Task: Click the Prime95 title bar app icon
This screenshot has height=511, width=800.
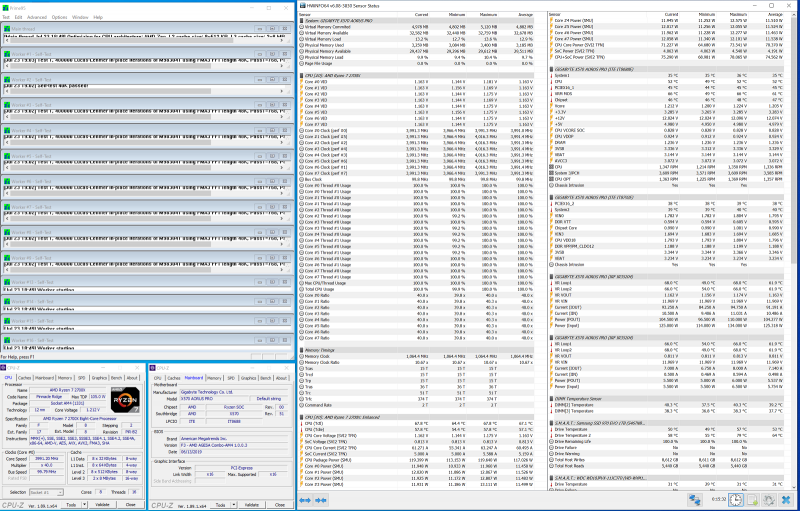Action: pos(6,8)
